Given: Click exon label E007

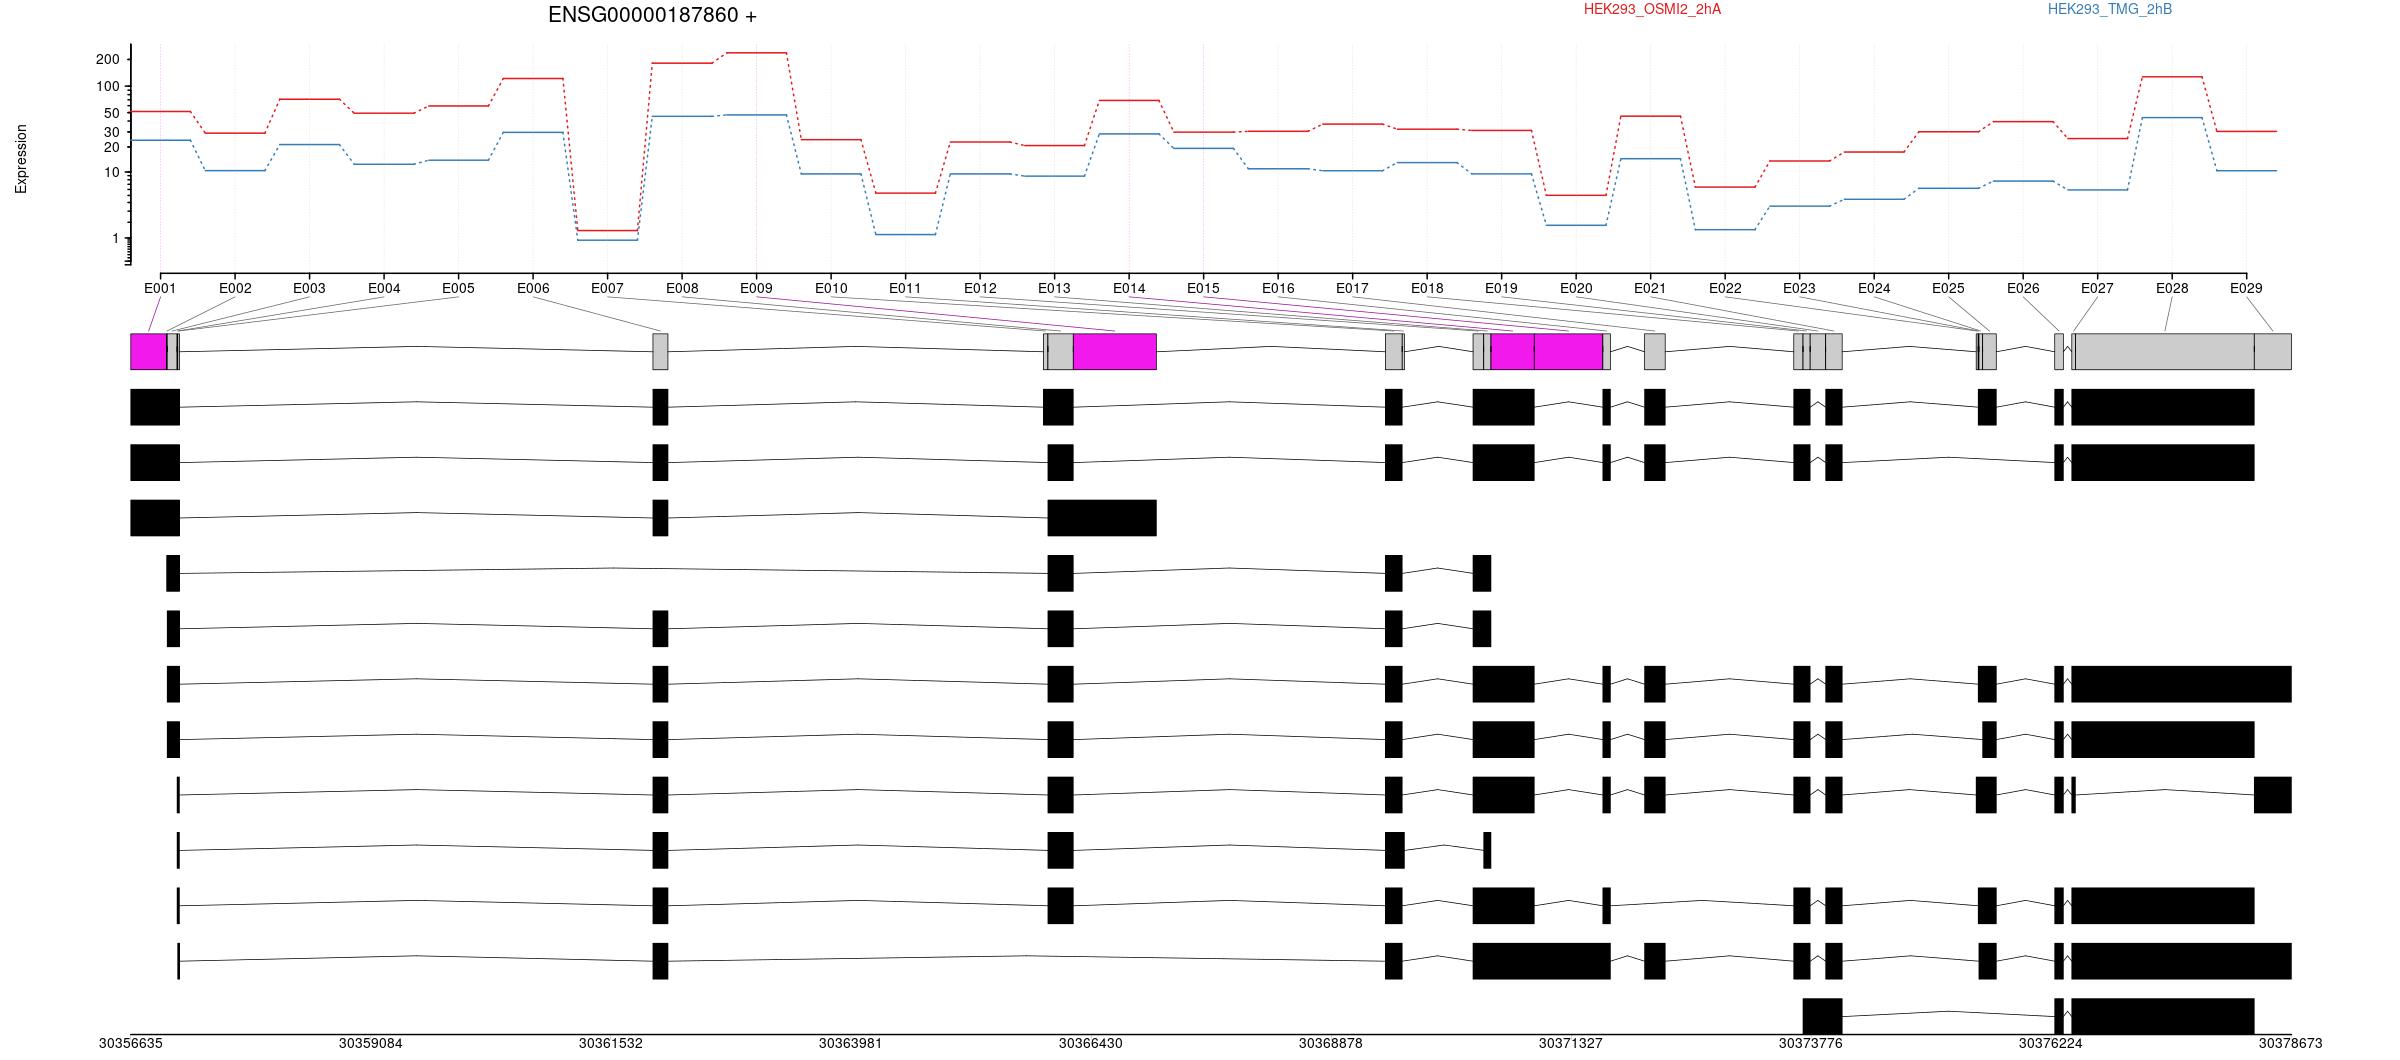Looking at the screenshot, I should pos(607,288).
